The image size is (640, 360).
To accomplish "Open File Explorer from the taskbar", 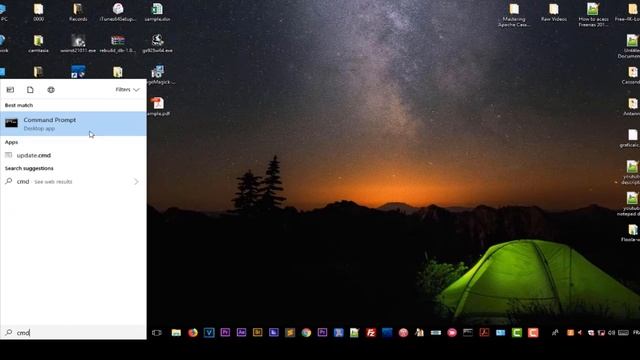I will coord(176,333).
